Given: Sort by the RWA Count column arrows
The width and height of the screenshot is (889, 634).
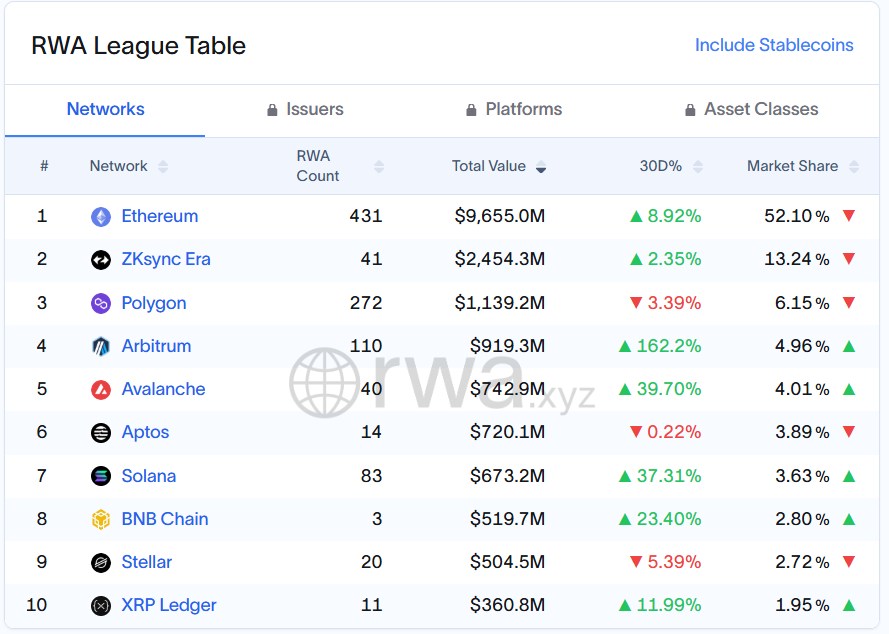Looking at the screenshot, I should (378, 167).
